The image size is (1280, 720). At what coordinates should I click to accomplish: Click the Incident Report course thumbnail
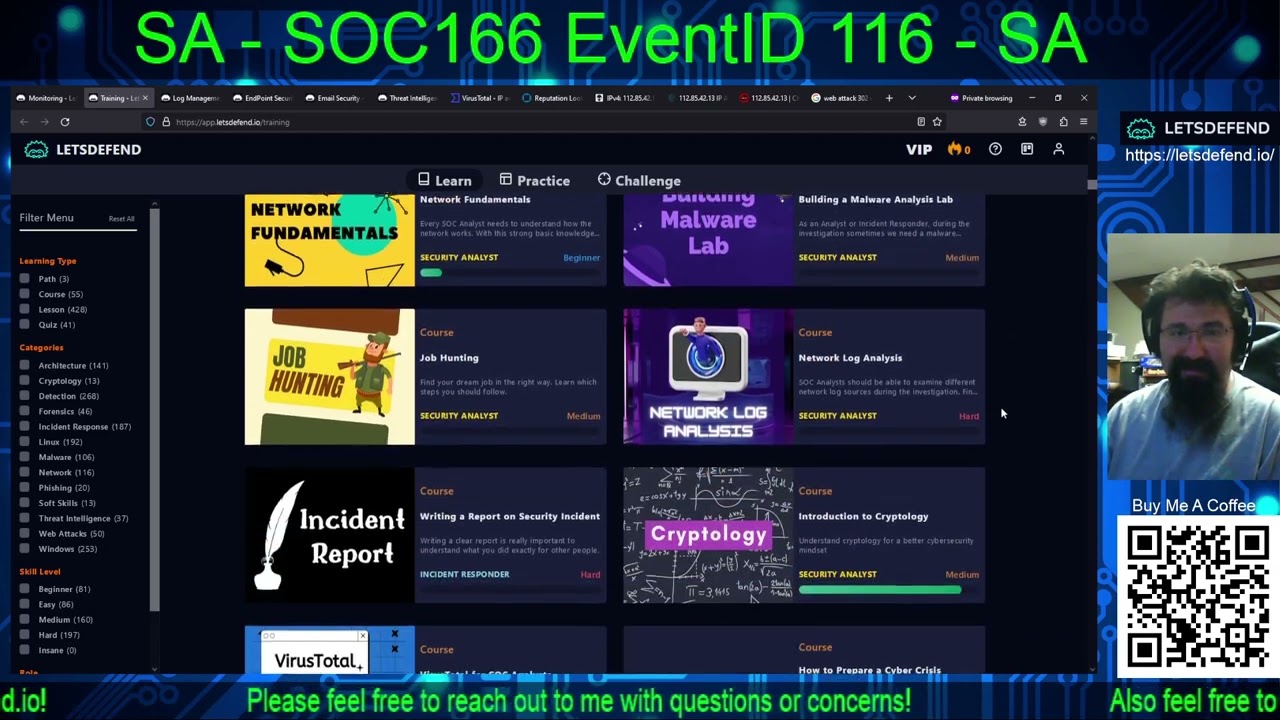coord(329,536)
